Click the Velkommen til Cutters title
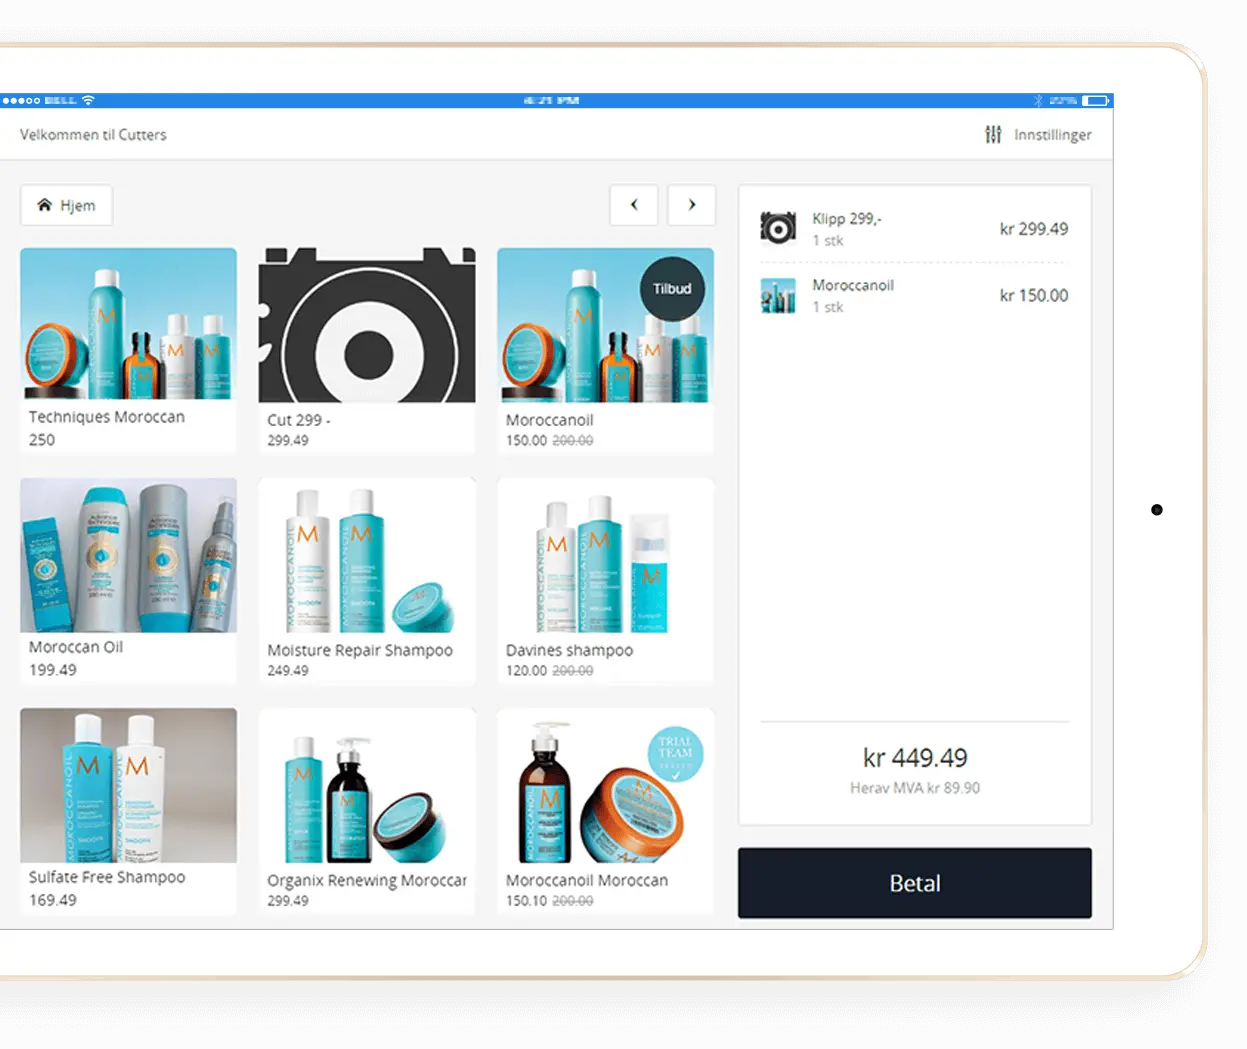Screen dimensions: 1247x1049 [x=93, y=135]
